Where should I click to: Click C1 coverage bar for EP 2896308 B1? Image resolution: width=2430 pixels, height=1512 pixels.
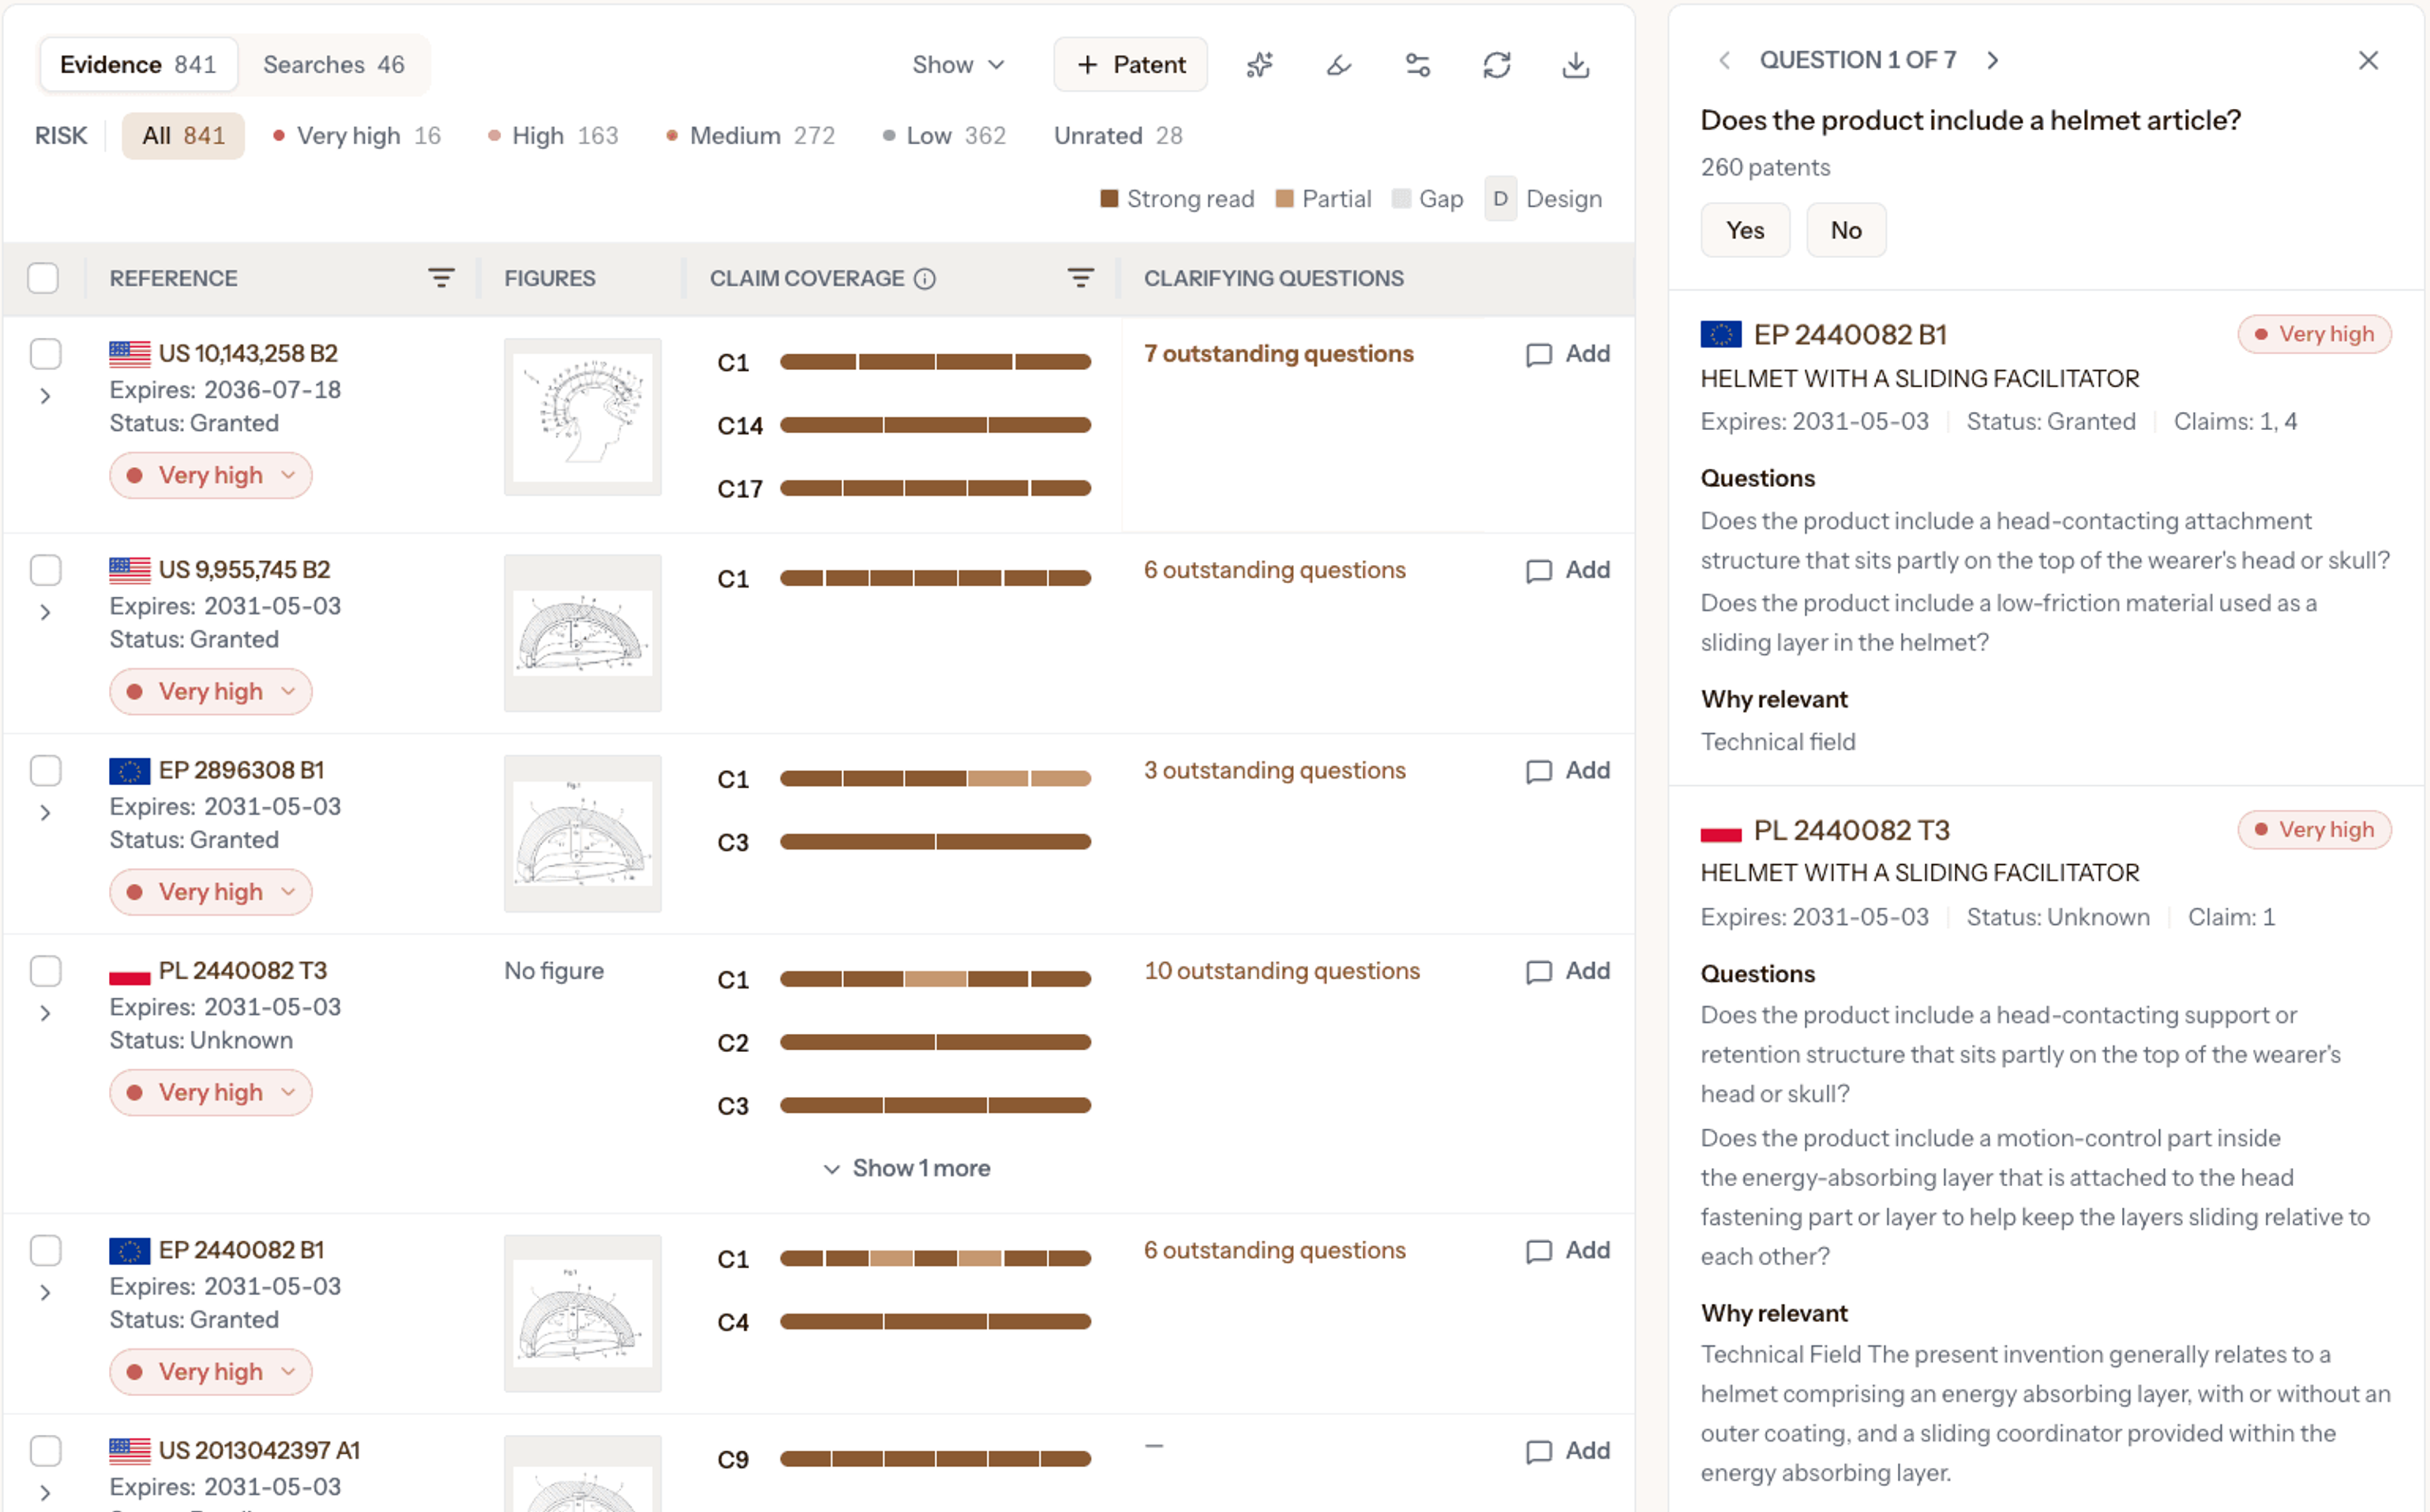[x=935, y=779]
